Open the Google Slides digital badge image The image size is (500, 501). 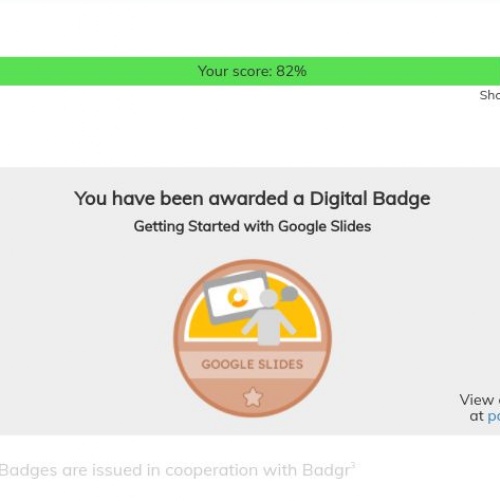click(252, 338)
